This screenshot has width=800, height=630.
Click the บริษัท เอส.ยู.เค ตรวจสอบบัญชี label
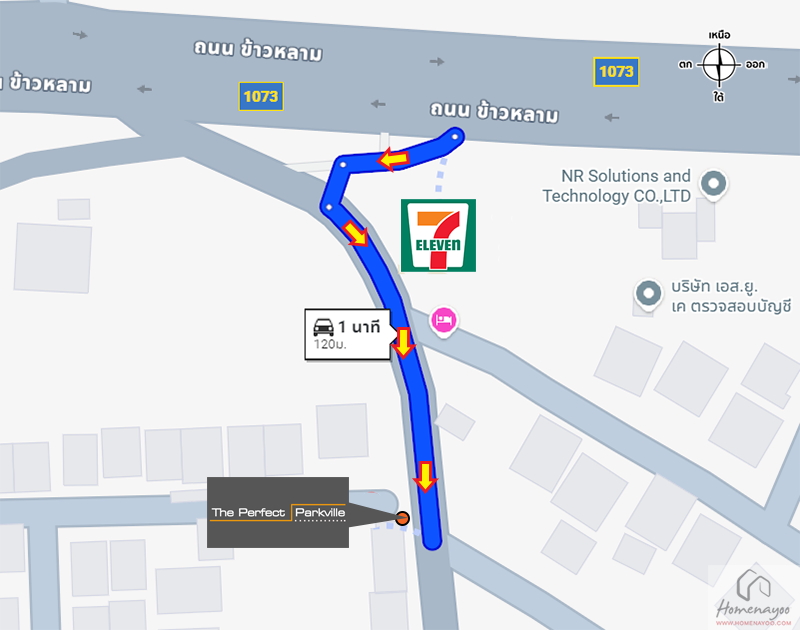730,296
